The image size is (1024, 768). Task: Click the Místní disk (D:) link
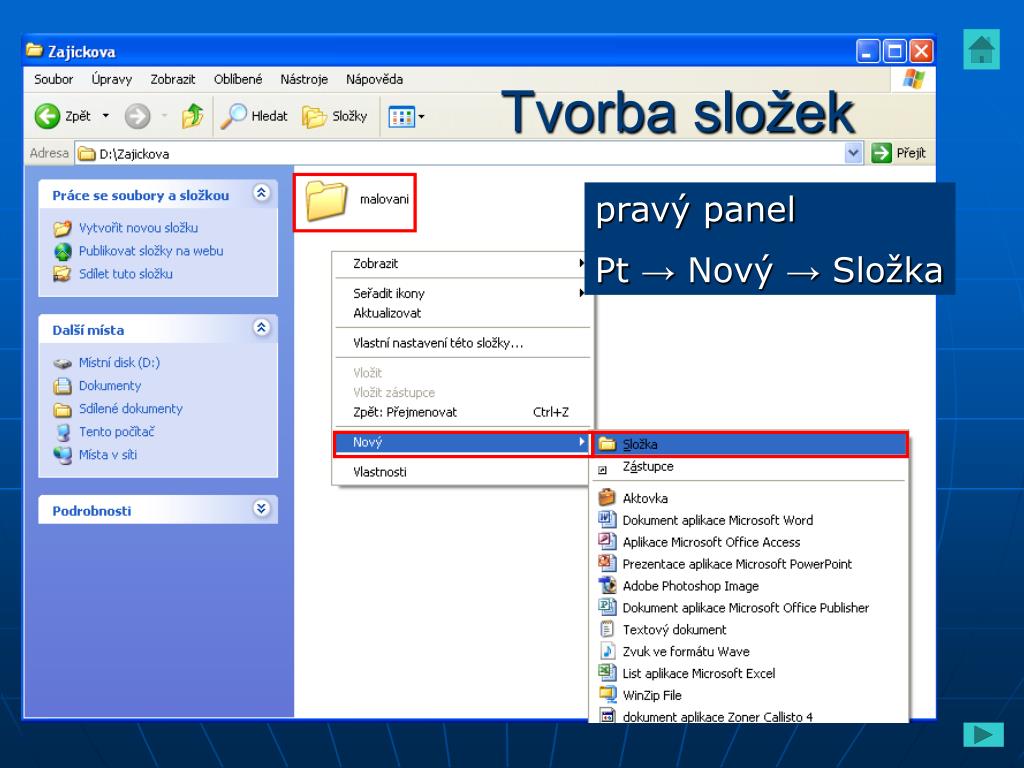[x=120, y=362]
